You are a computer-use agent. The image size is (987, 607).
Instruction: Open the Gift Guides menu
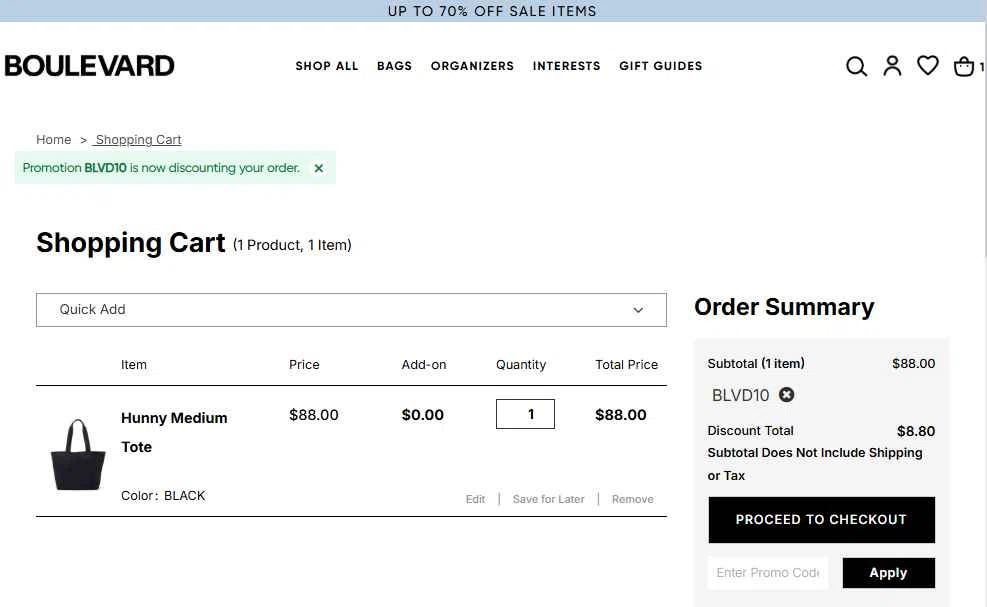[660, 66]
